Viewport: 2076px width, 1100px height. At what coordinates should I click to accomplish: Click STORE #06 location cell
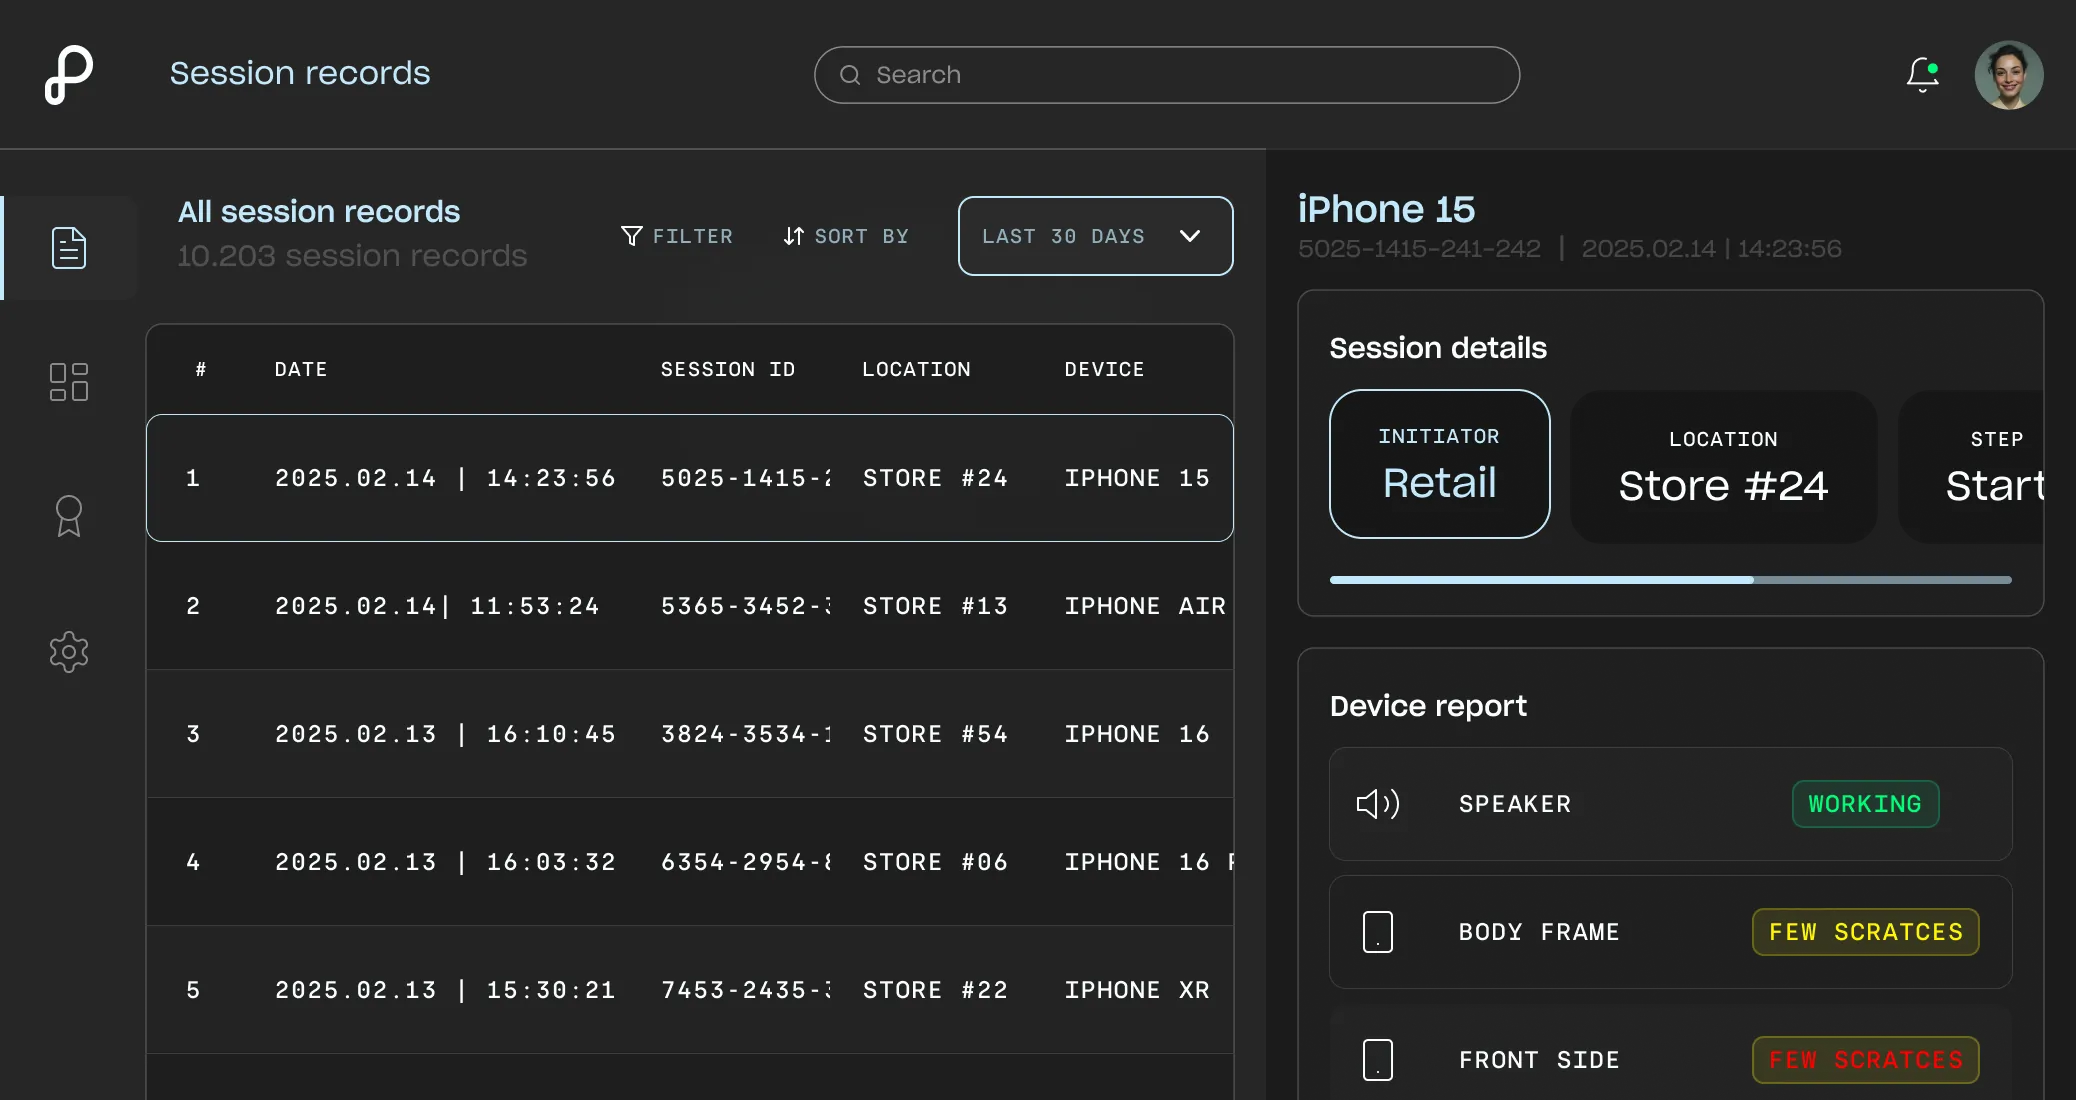935,862
